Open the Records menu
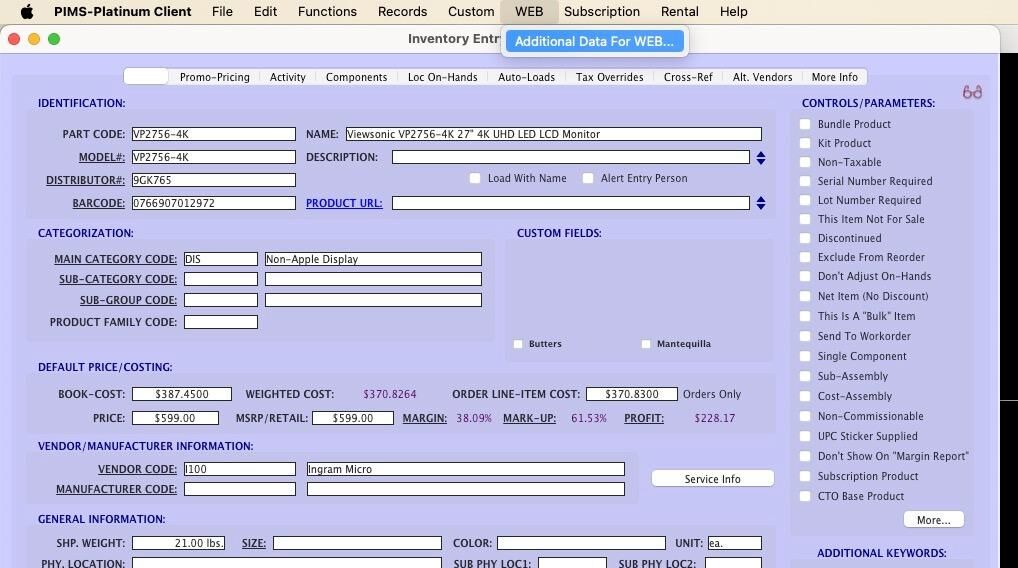 [403, 12]
